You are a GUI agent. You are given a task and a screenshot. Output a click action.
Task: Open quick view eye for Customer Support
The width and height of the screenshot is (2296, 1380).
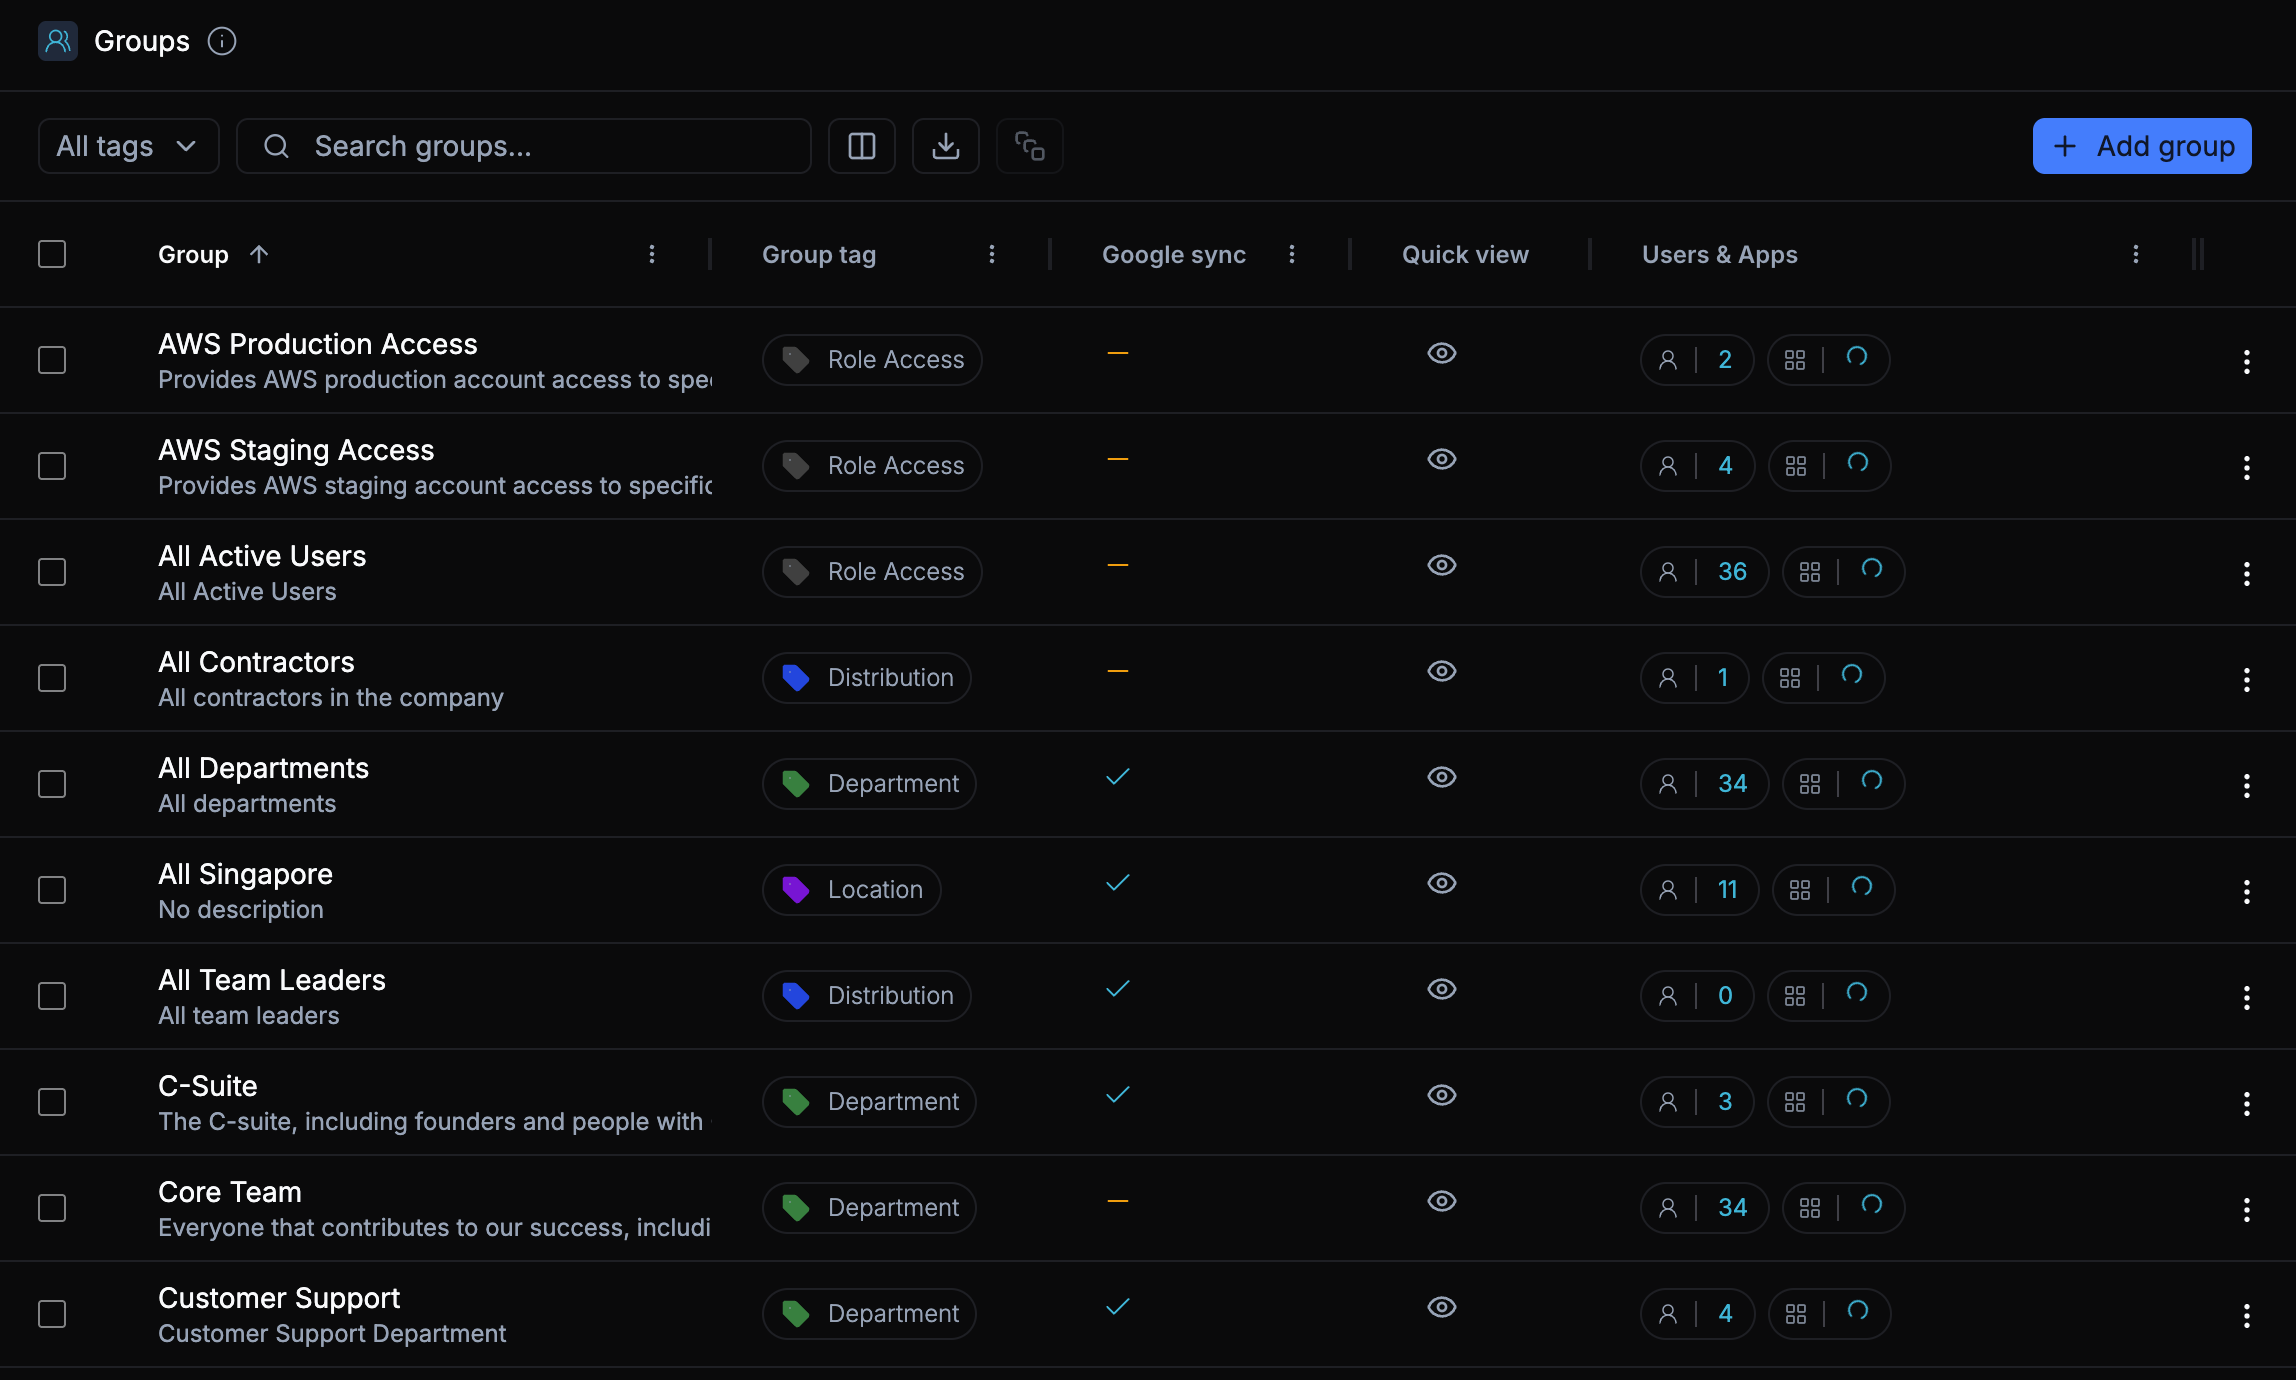coord(1441,1307)
